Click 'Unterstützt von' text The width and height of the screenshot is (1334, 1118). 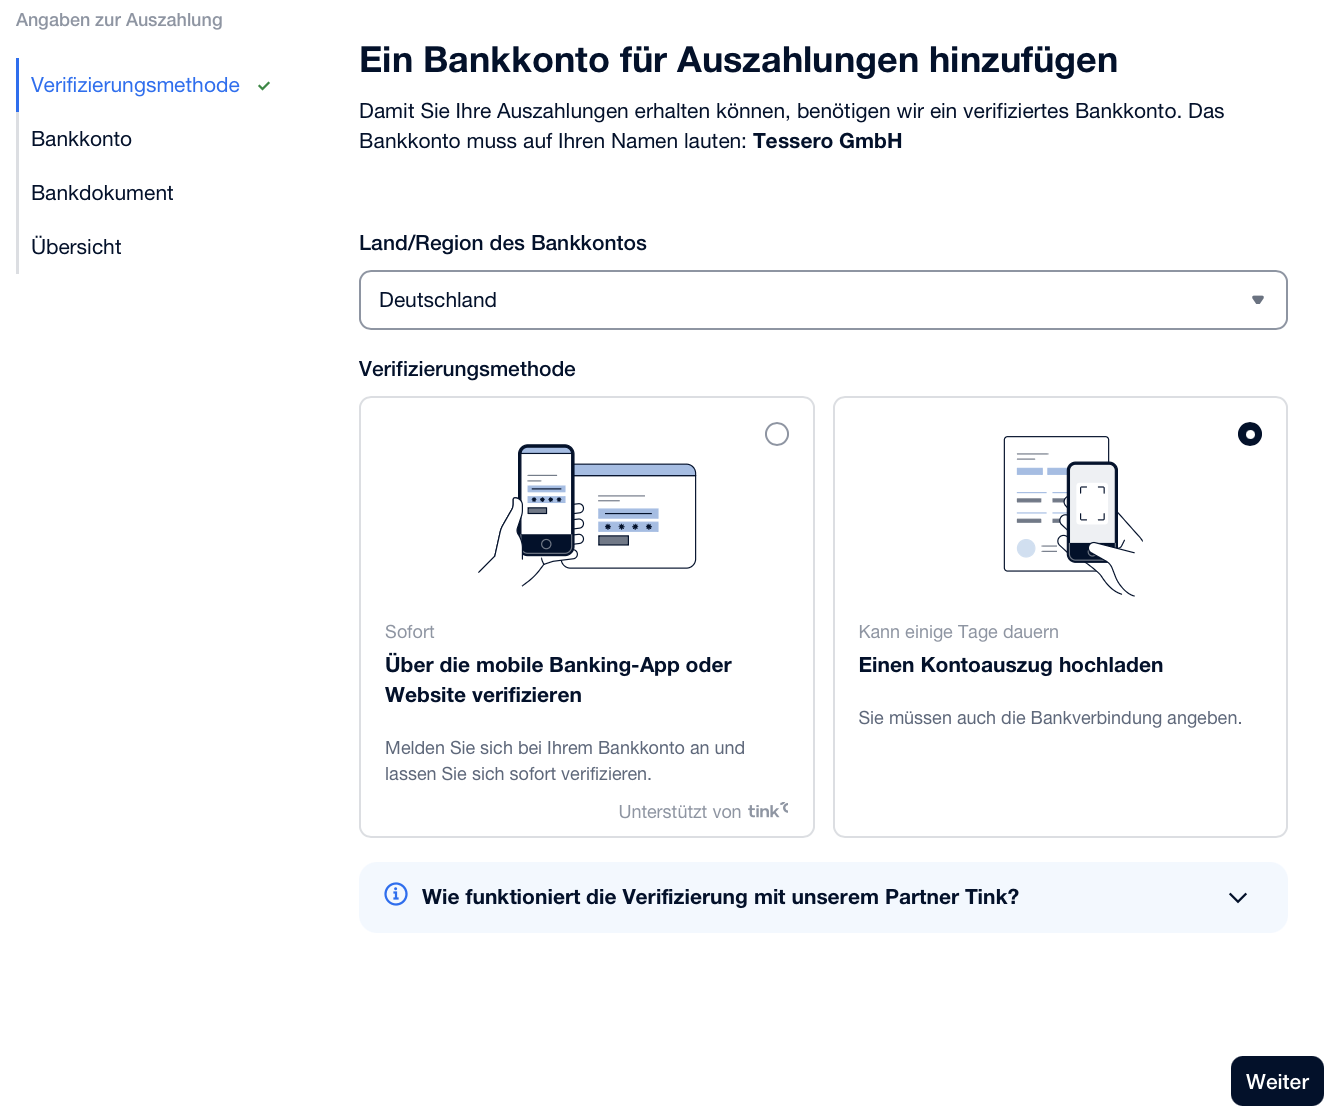coord(680,812)
